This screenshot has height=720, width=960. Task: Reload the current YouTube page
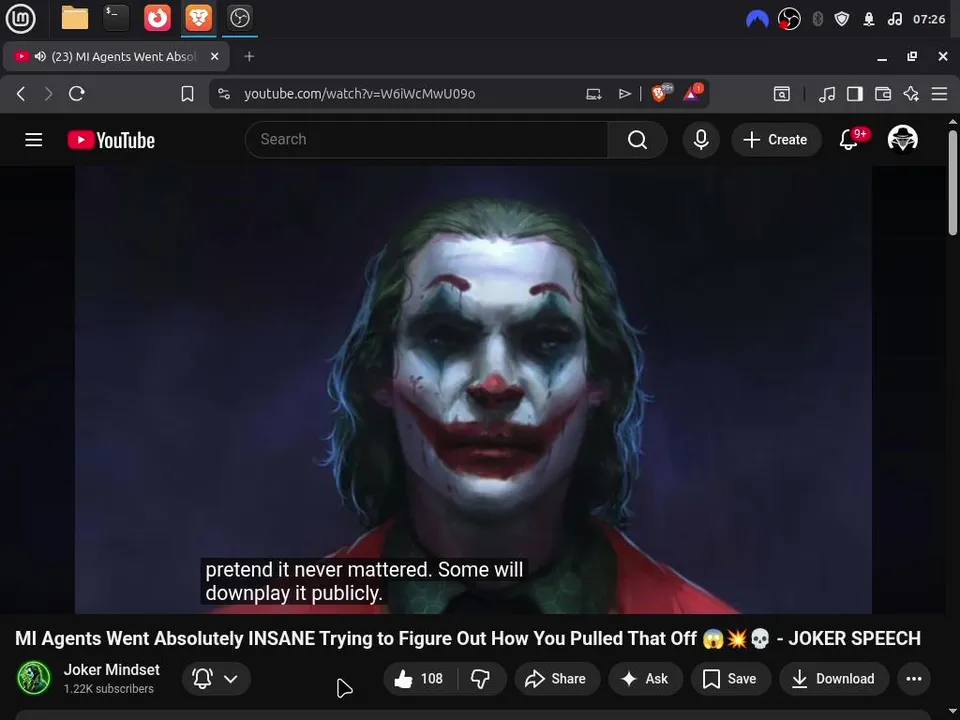coord(77,94)
